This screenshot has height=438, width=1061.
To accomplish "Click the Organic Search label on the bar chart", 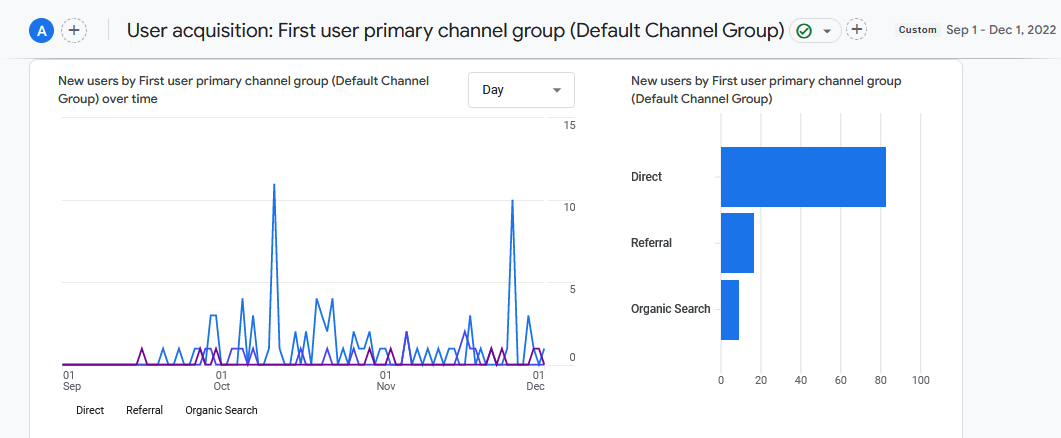I will pos(671,309).
